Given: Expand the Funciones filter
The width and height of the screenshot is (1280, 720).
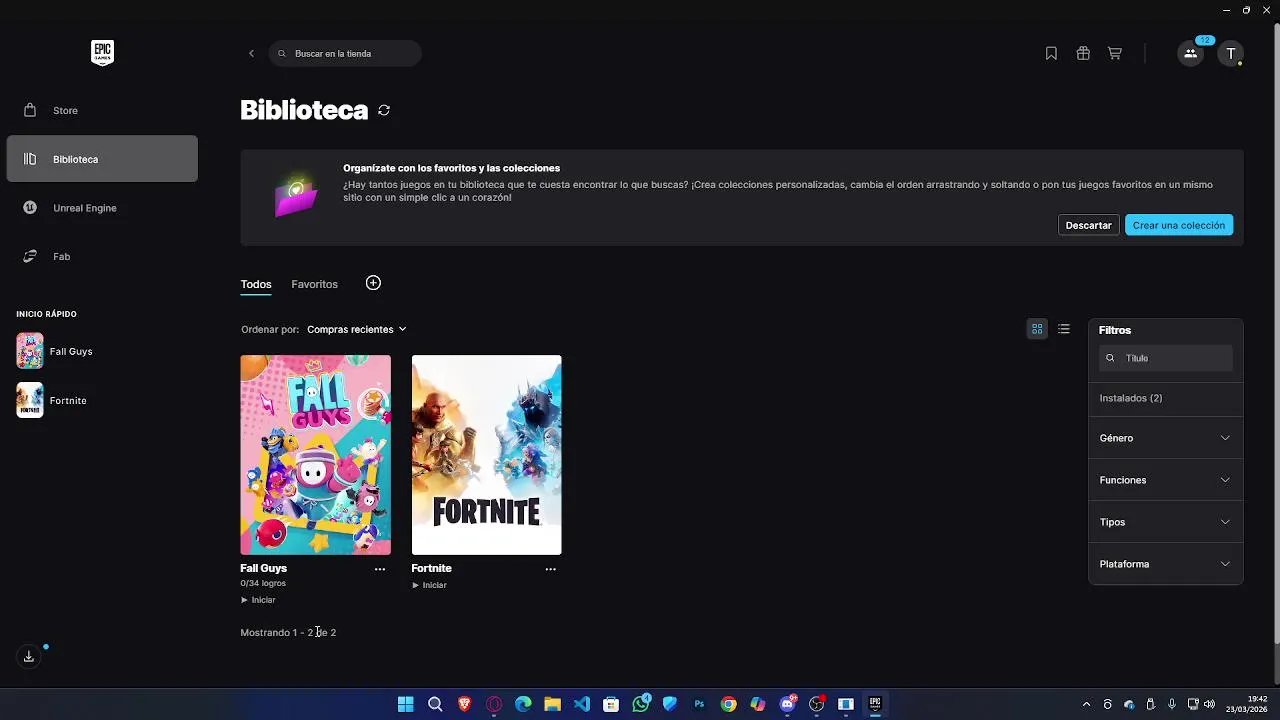Looking at the screenshot, I should tap(1165, 480).
